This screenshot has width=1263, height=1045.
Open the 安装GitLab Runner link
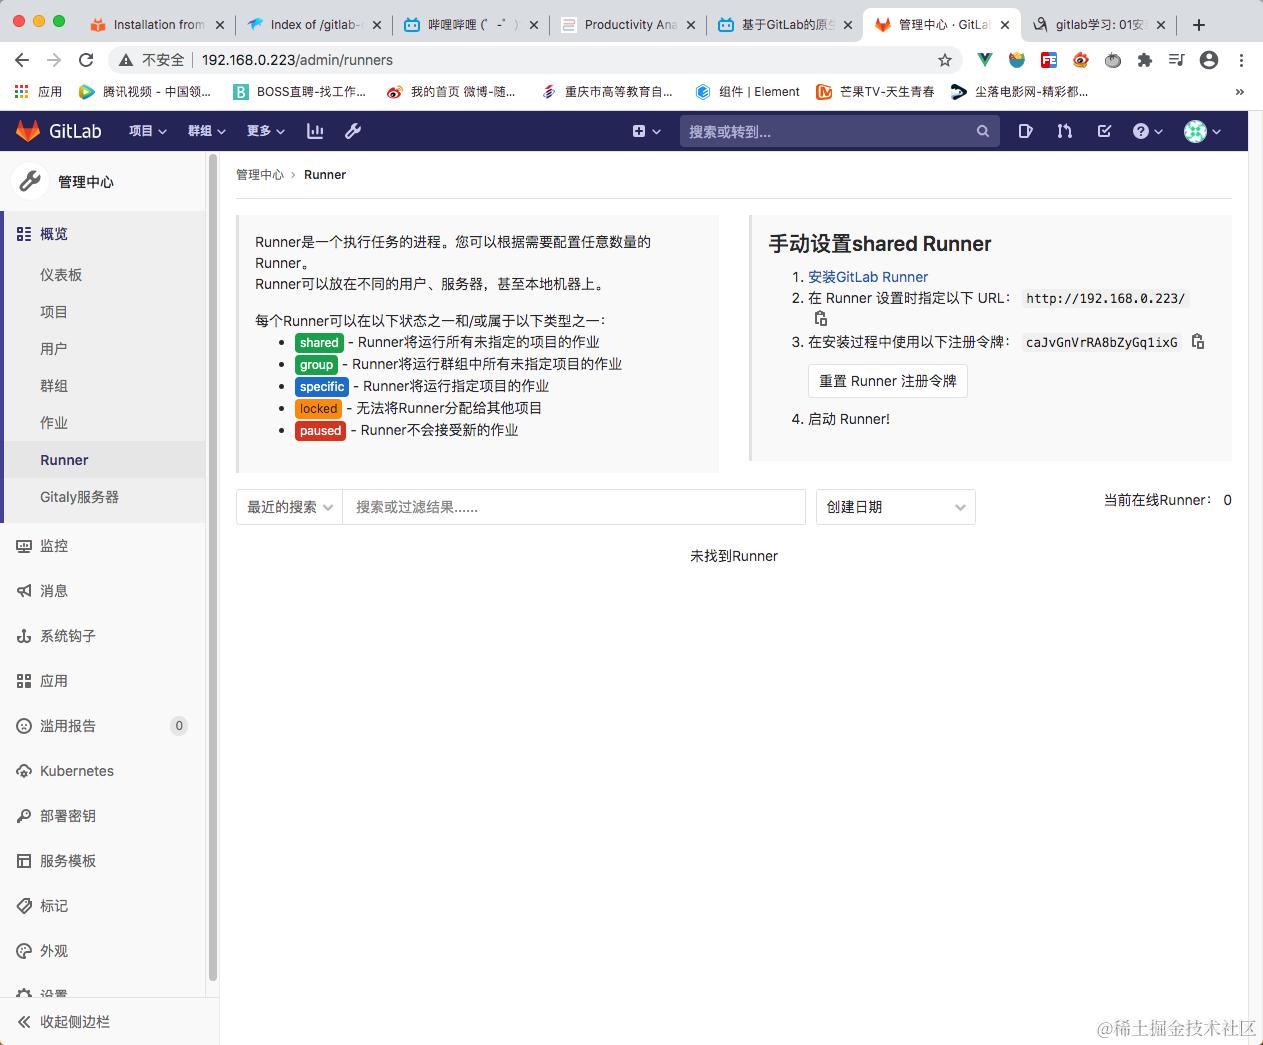[867, 277]
